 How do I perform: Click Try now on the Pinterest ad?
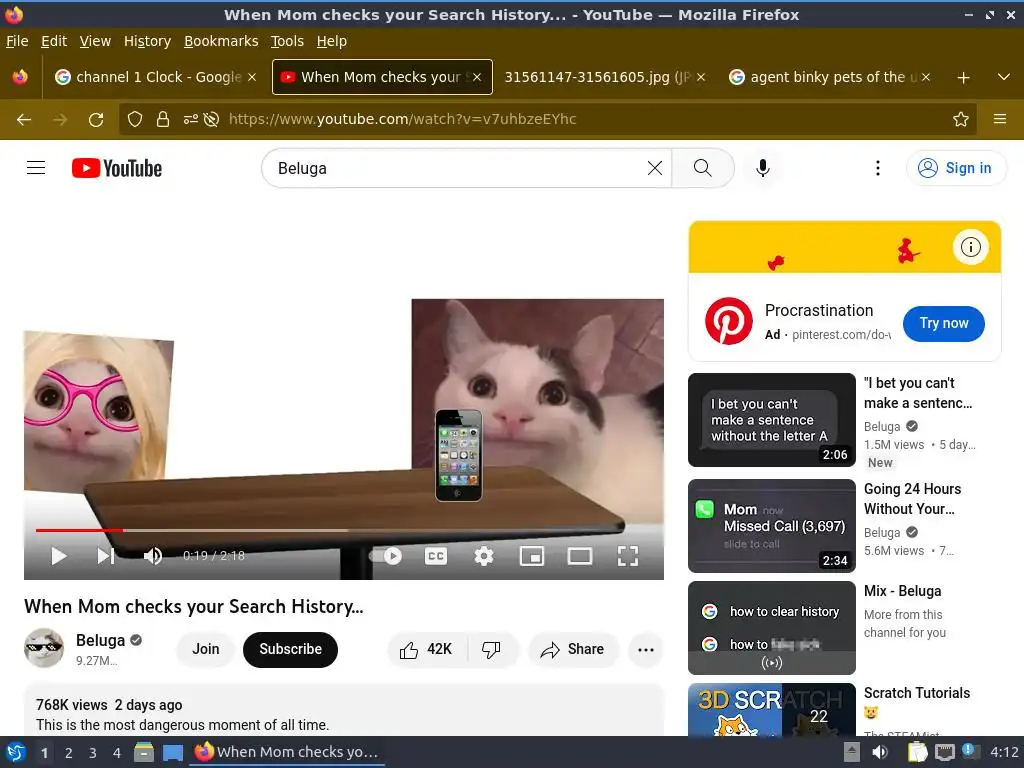click(944, 323)
